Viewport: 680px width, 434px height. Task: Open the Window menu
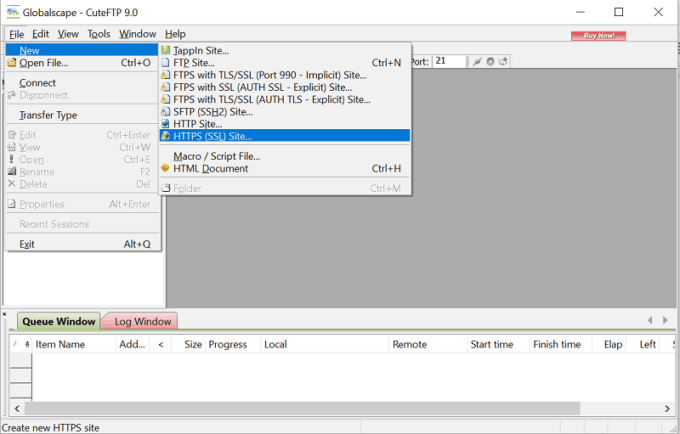[137, 34]
